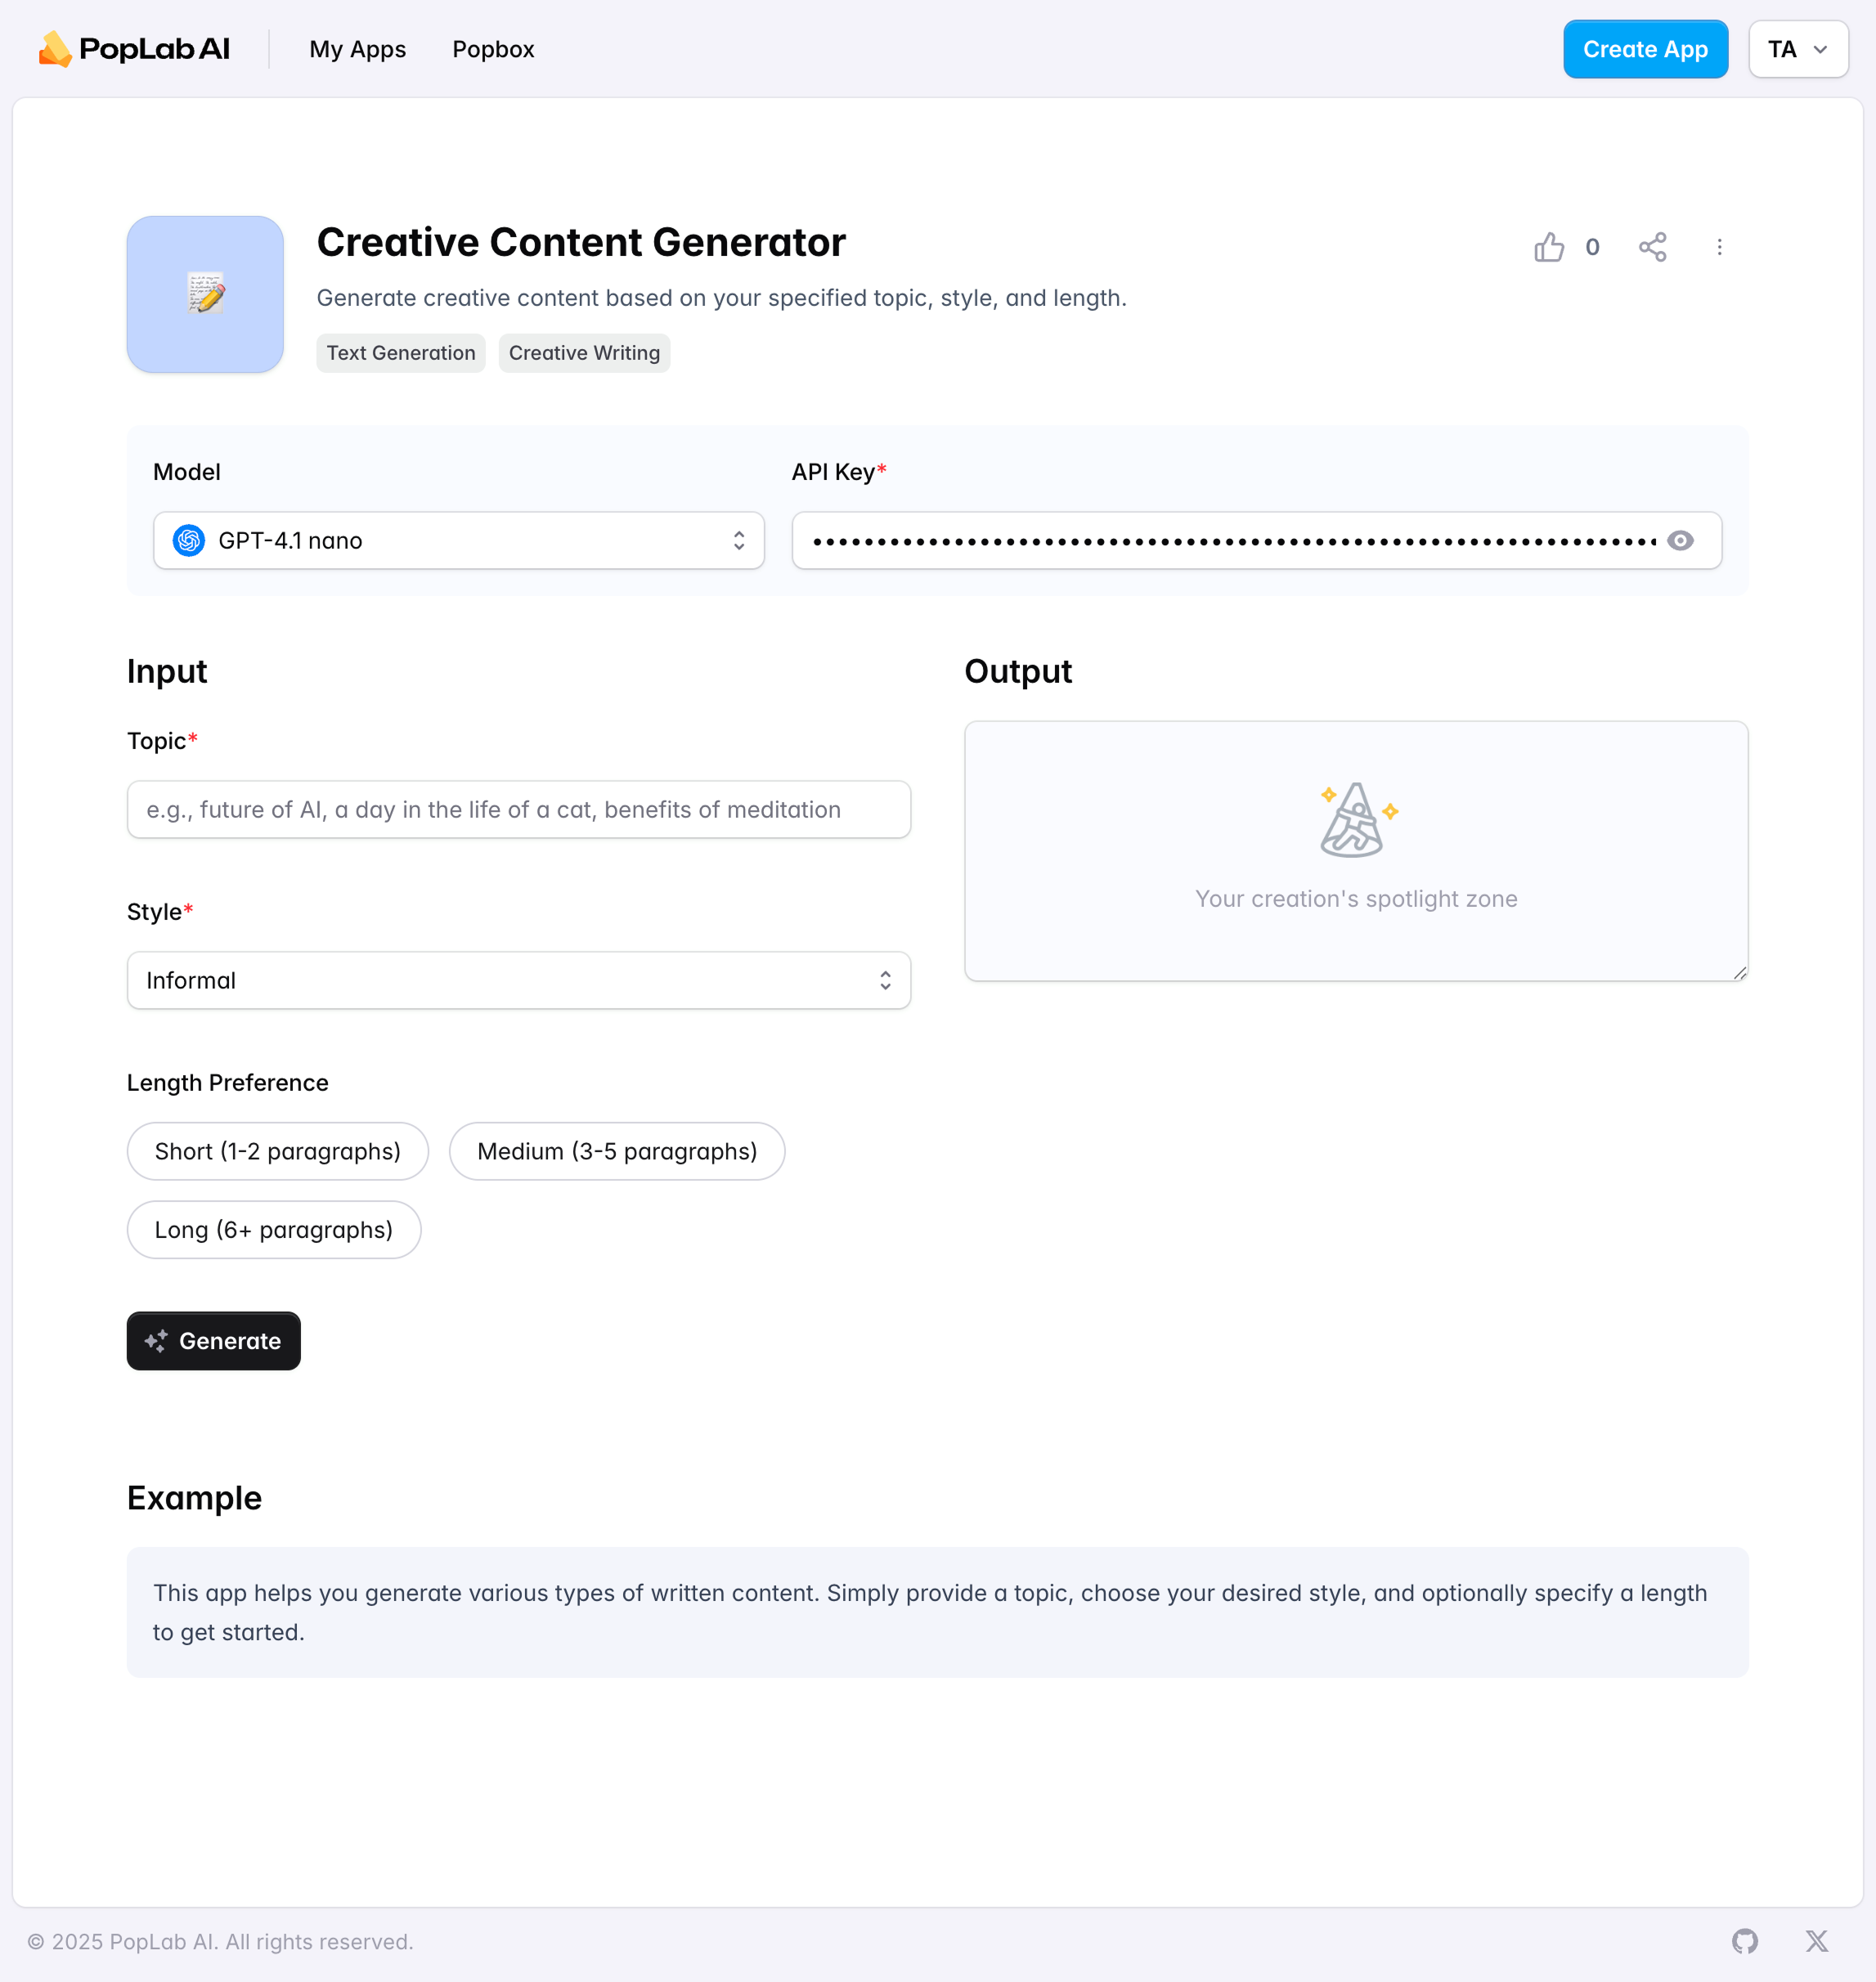Open the GPT-4.1 nano model dropdown

click(458, 541)
